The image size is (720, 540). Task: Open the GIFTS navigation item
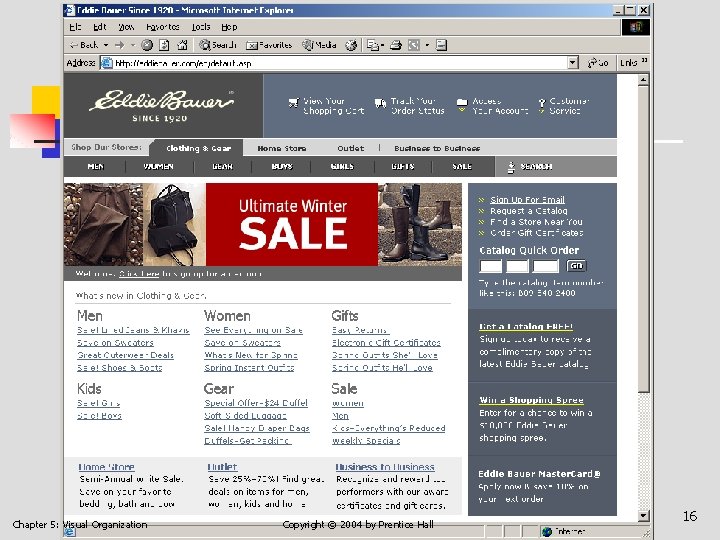pos(403,167)
